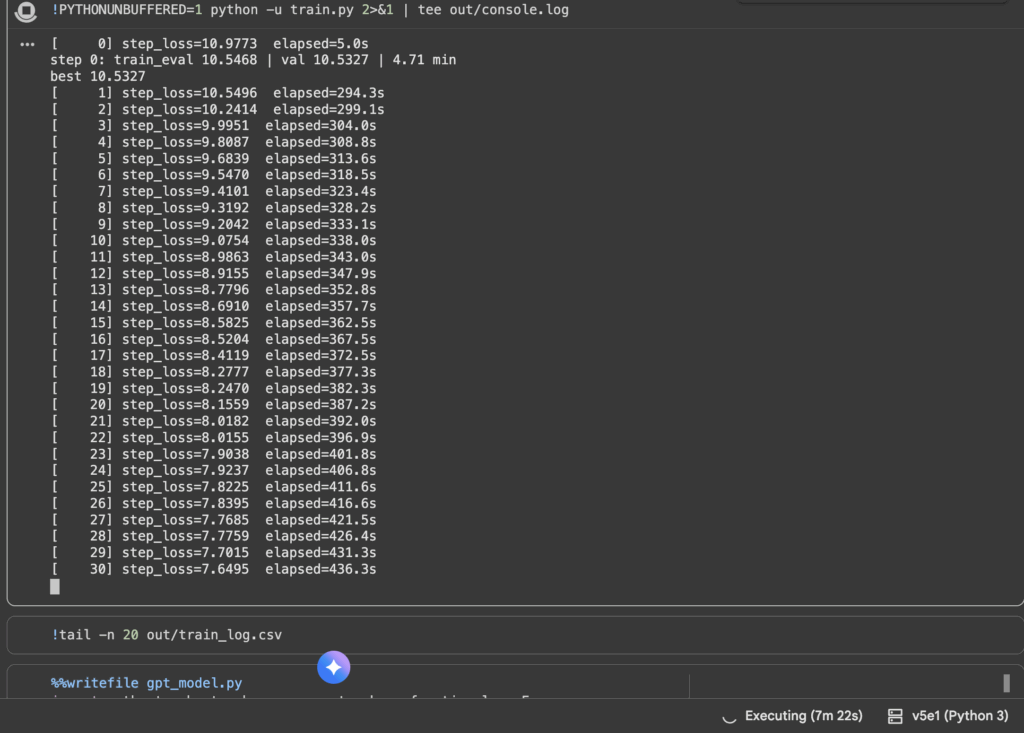The image size is (1024, 733).
Task: Click into the train.py command cell
Action: click(400, 10)
